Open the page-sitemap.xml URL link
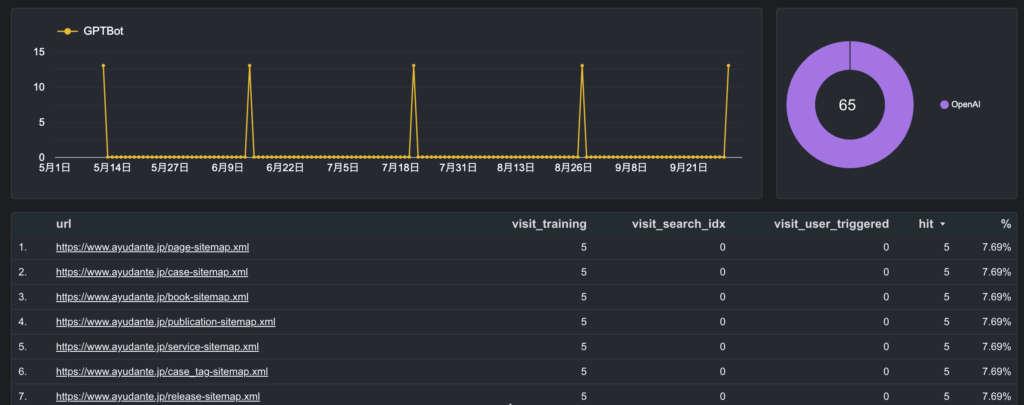Viewport: 1024px width, 405px height. 152,248
